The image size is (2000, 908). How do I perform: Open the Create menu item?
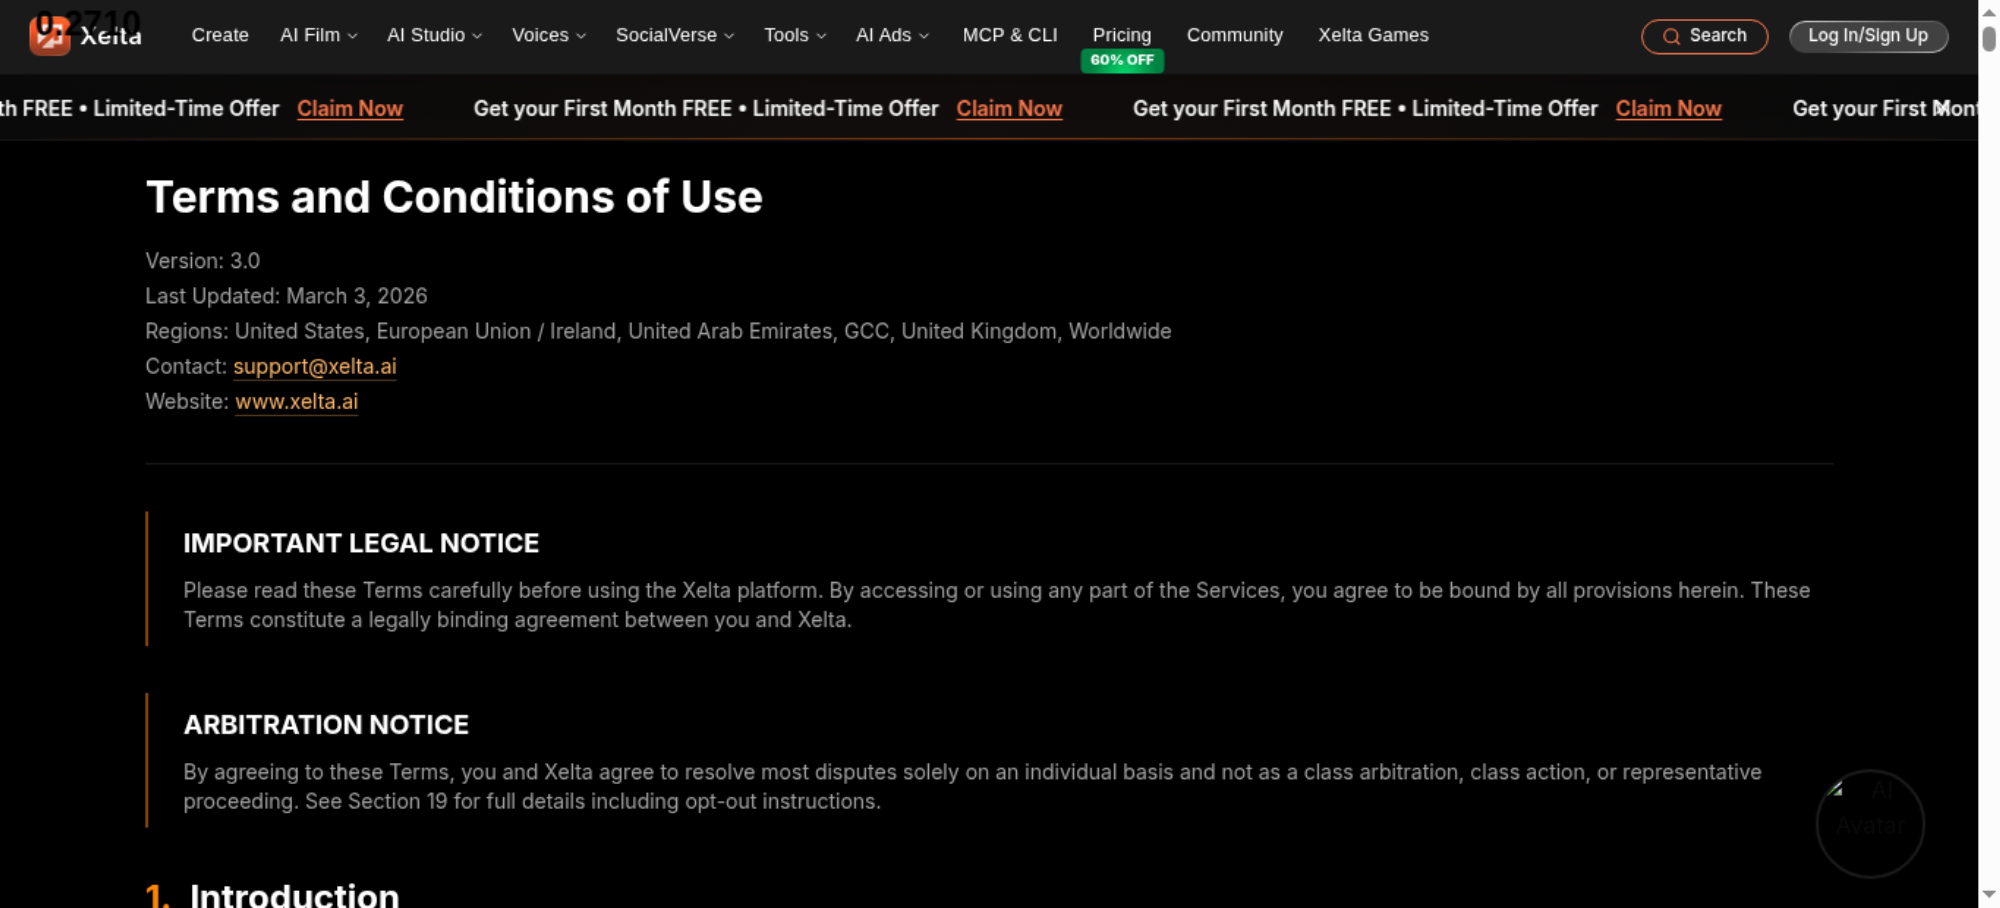coord(220,35)
